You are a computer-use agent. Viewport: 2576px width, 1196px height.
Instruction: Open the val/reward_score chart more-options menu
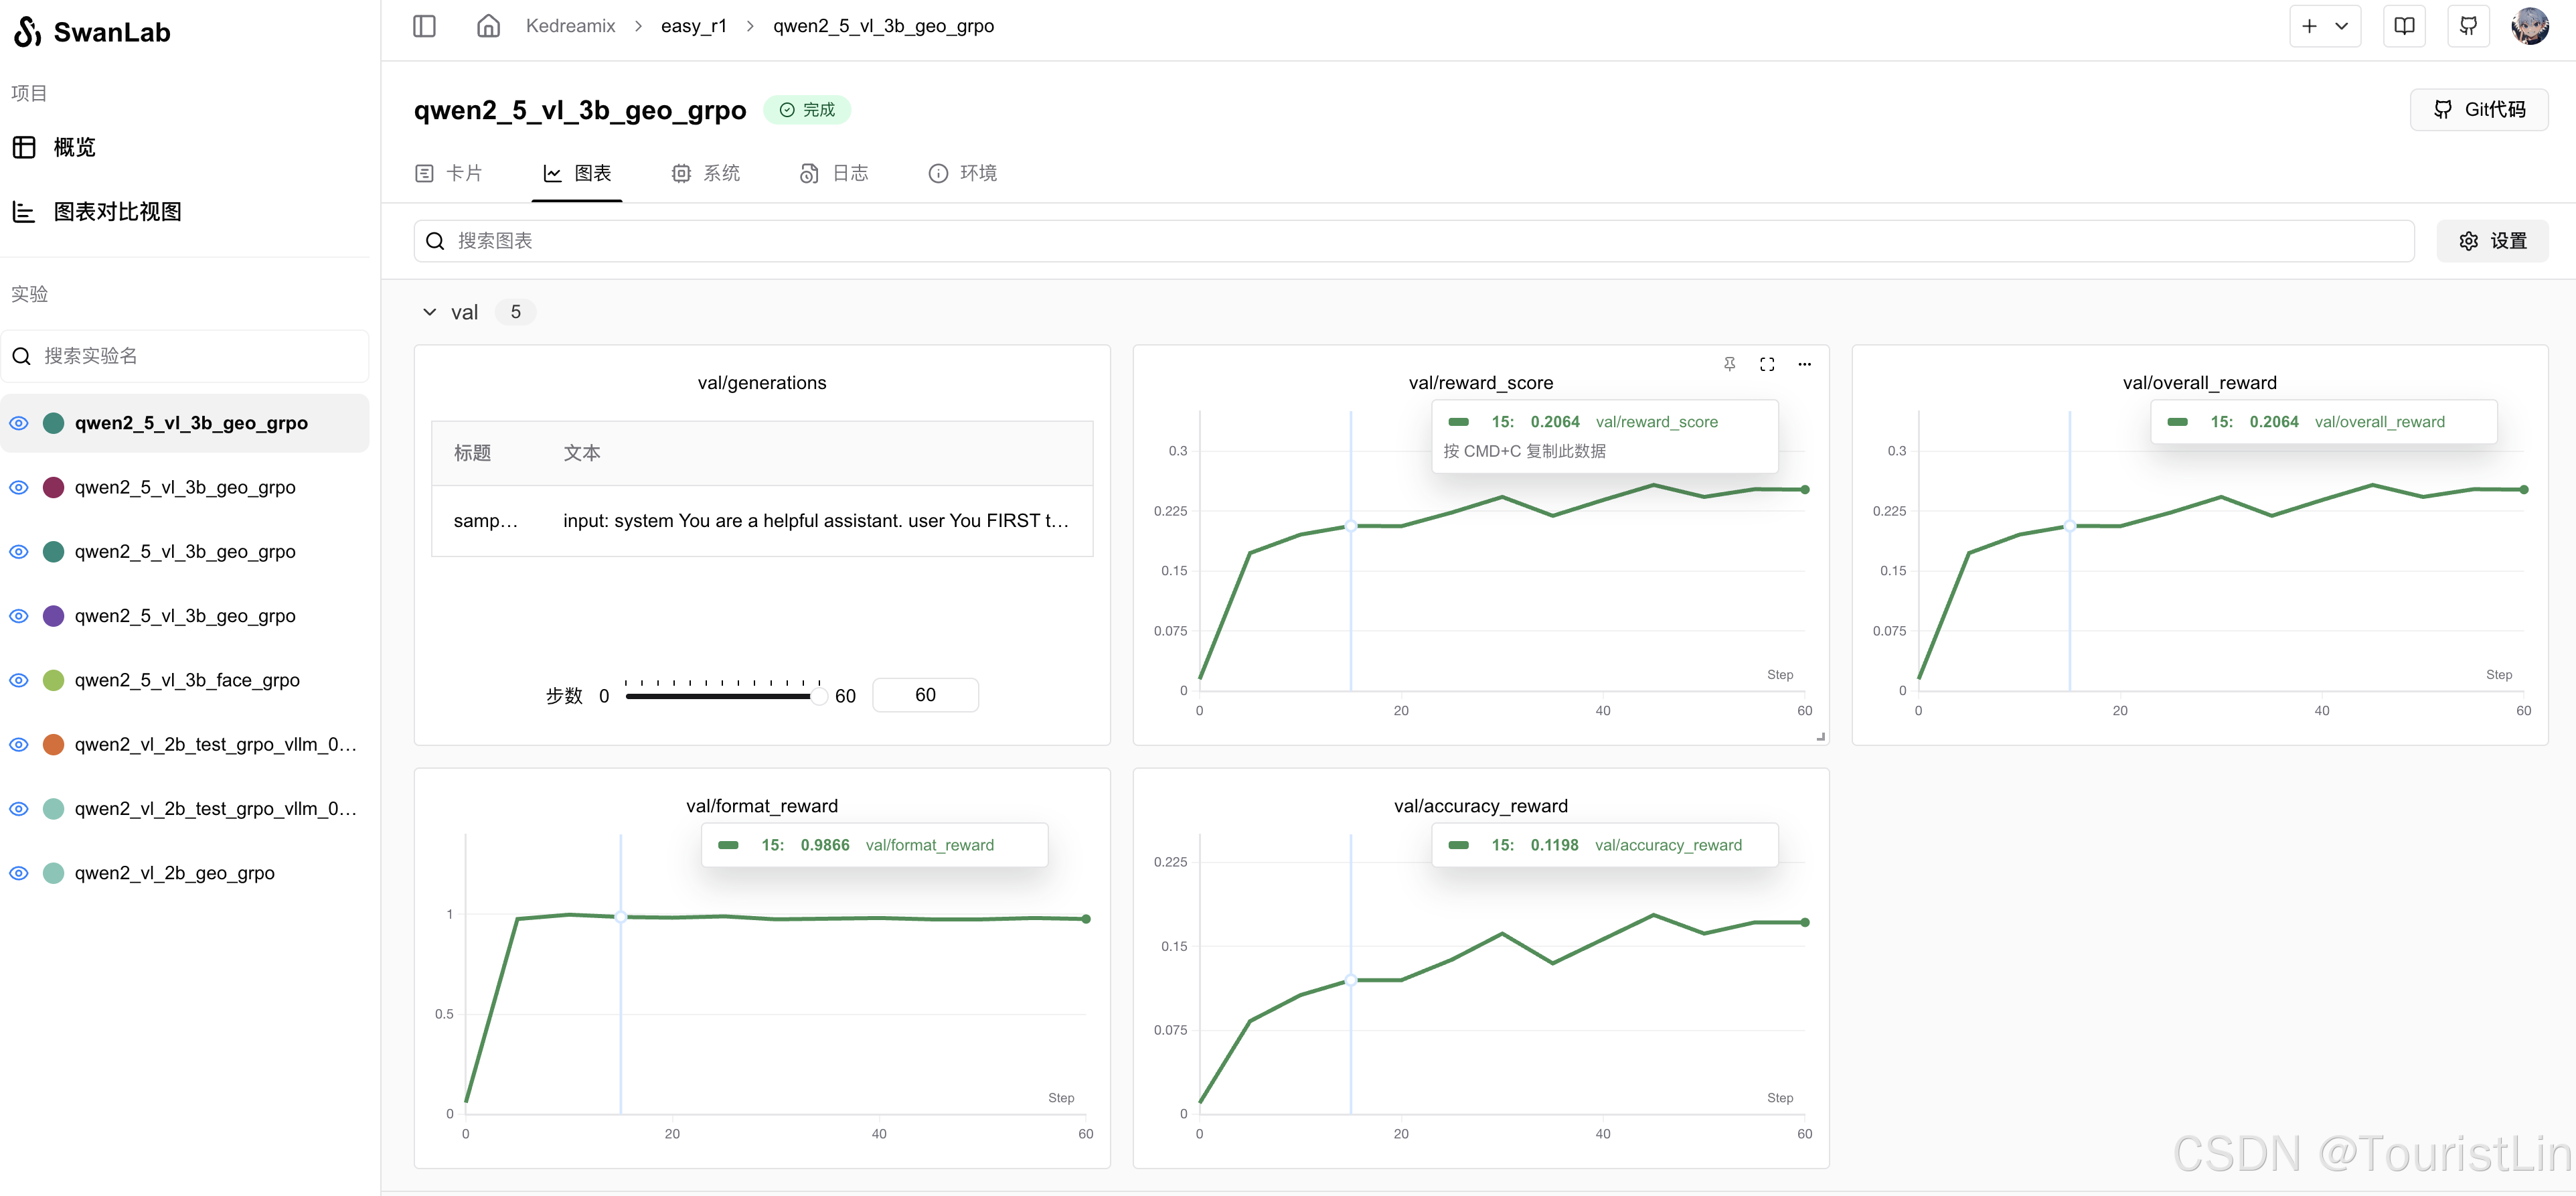pos(1804,364)
